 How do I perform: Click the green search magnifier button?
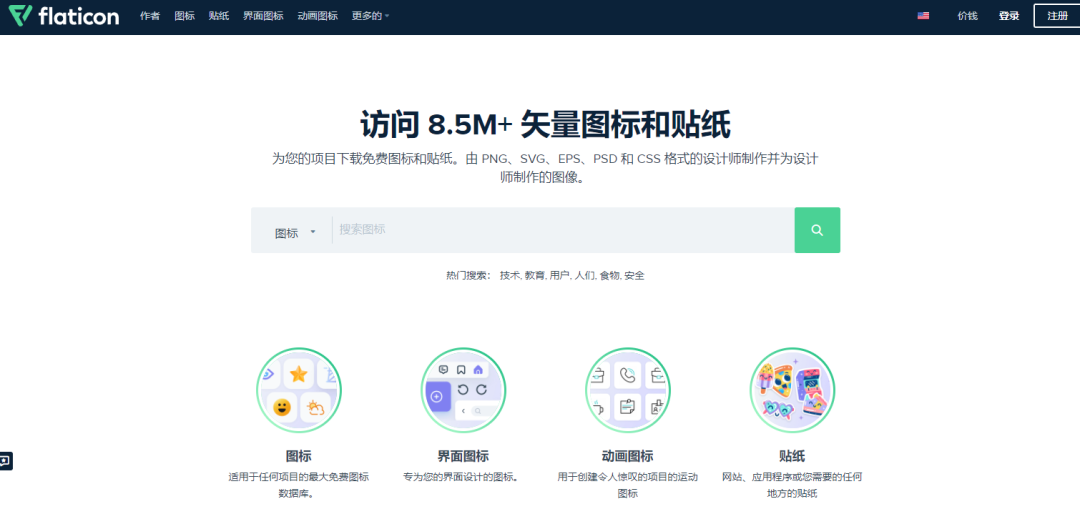point(817,230)
